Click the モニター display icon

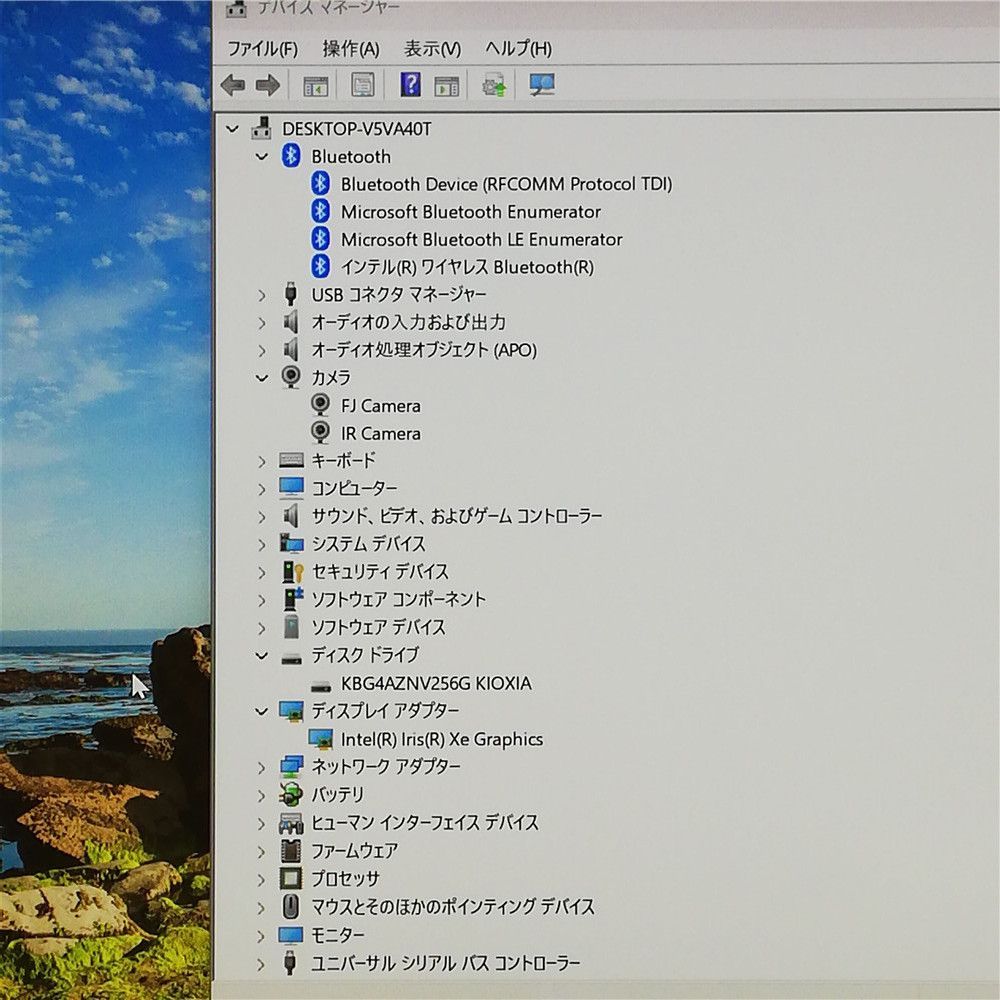click(291, 935)
